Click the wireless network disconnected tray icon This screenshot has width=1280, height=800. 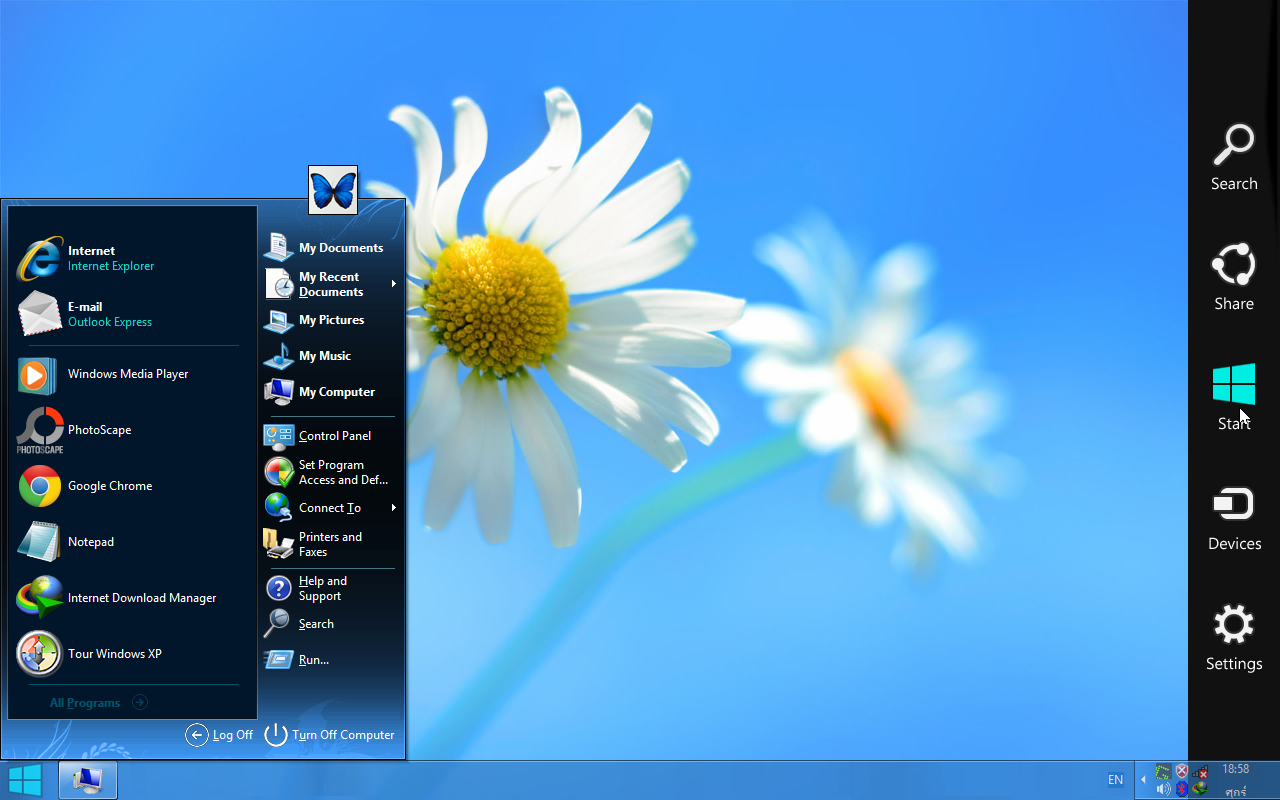click(1200, 771)
